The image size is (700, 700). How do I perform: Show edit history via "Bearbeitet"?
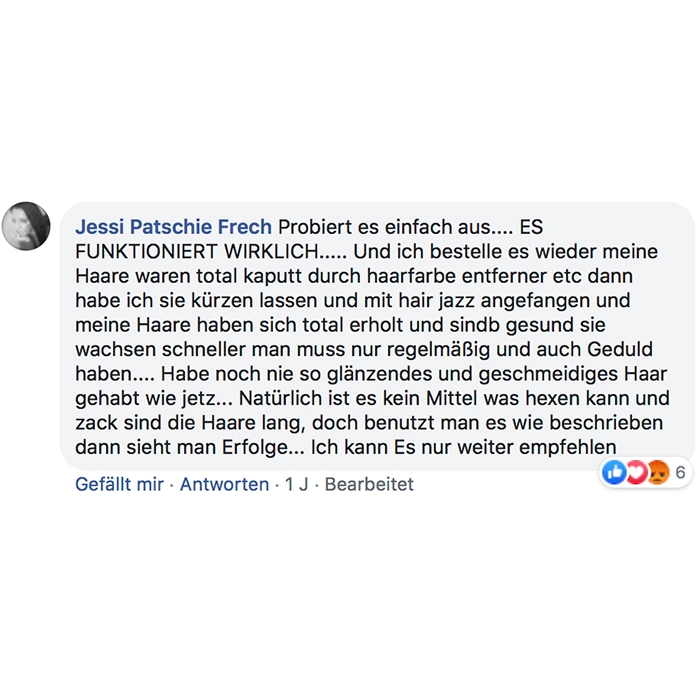point(369,484)
